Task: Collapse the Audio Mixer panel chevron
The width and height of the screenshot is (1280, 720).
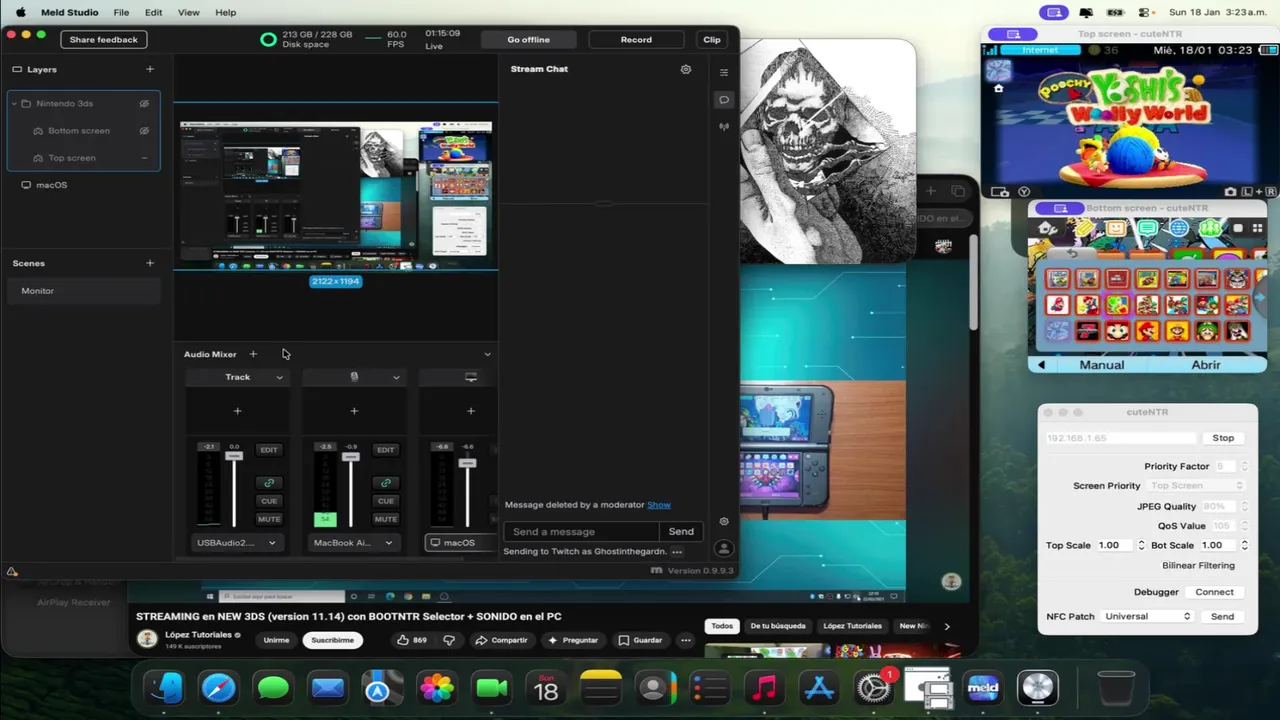Action: (x=487, y=354)
